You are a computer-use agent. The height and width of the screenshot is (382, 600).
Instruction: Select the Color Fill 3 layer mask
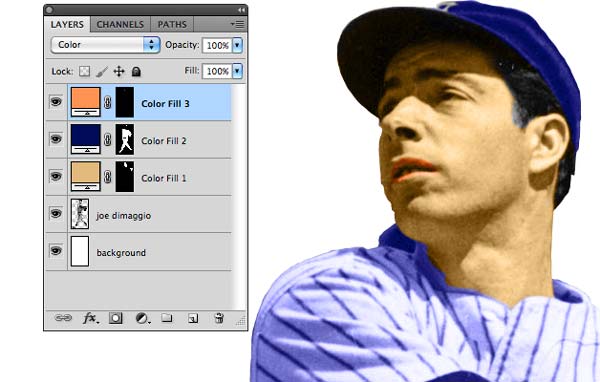click(125, 102)
